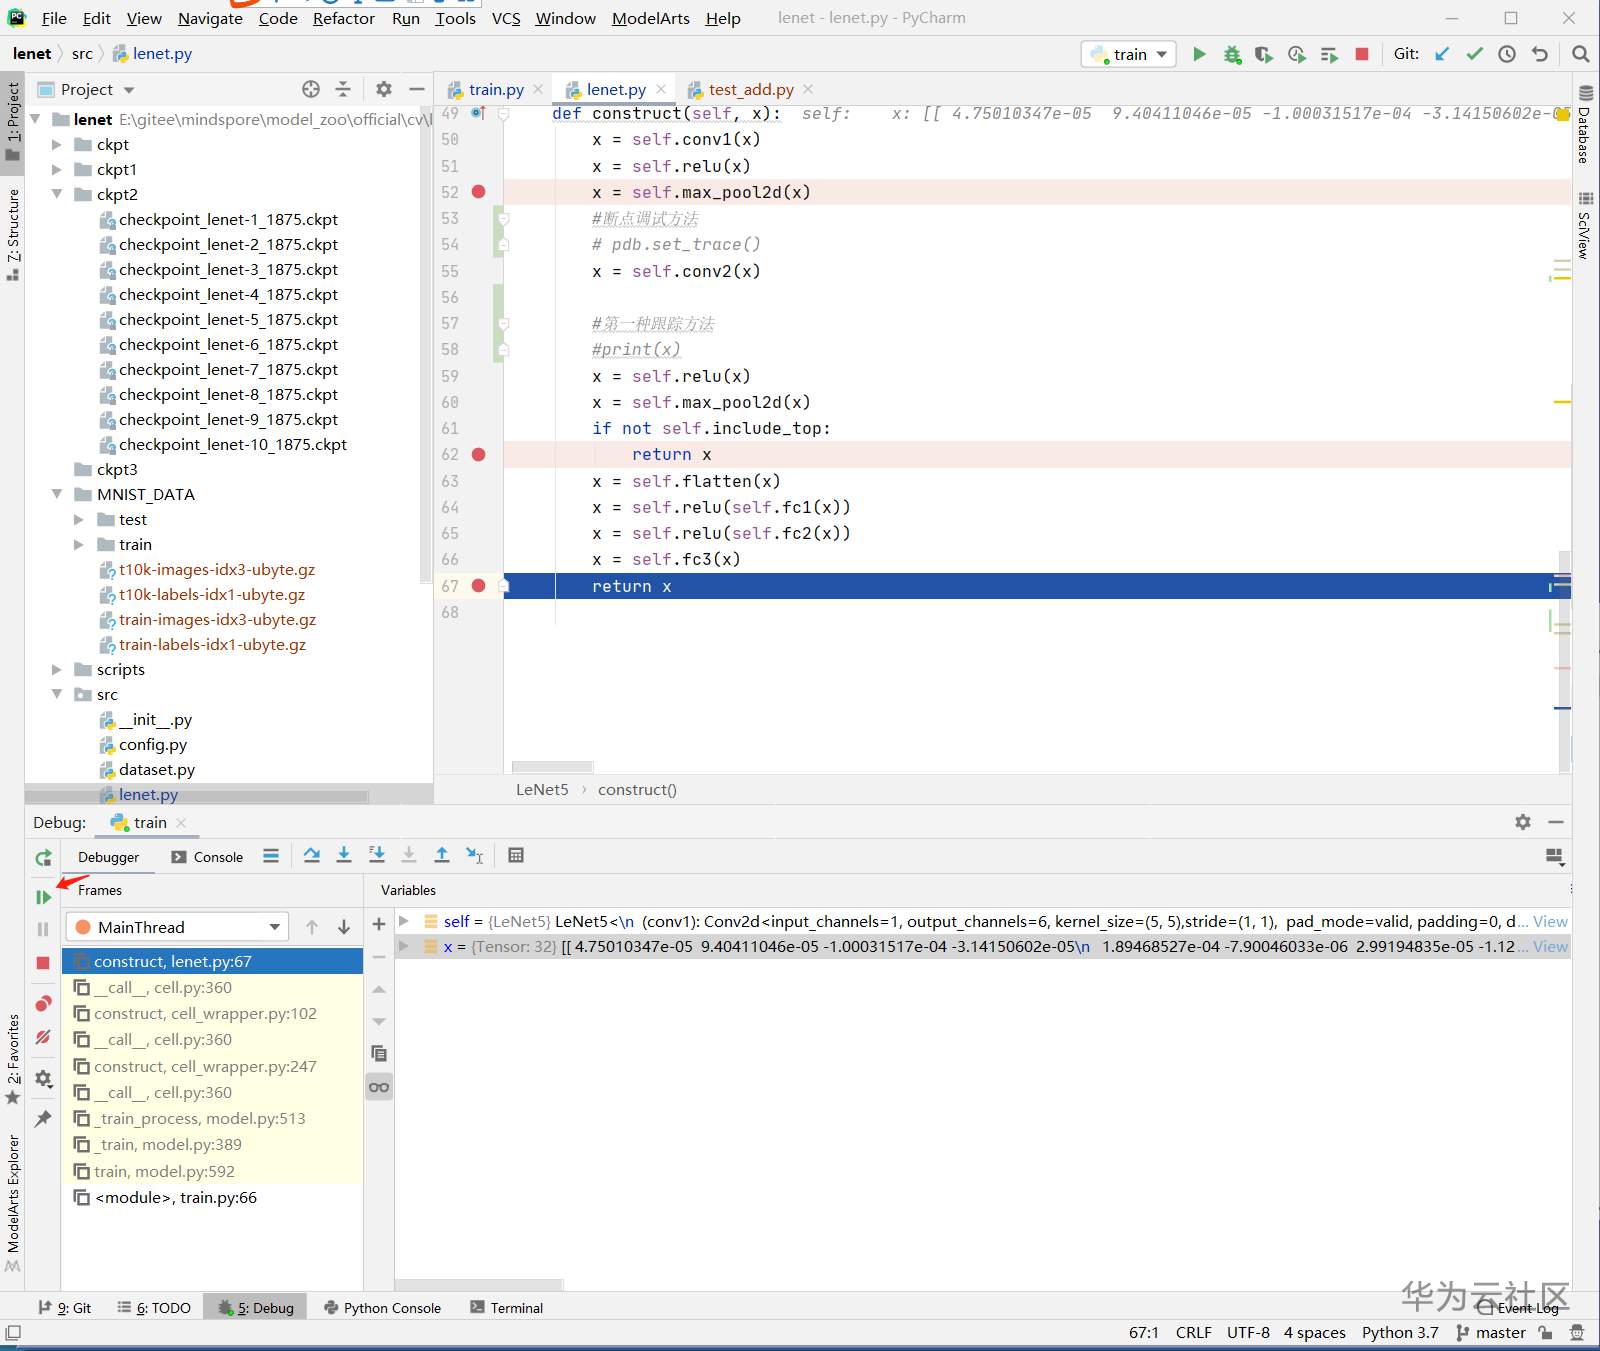Open the Evaluate Expression calculator icon

pos(516,855)
